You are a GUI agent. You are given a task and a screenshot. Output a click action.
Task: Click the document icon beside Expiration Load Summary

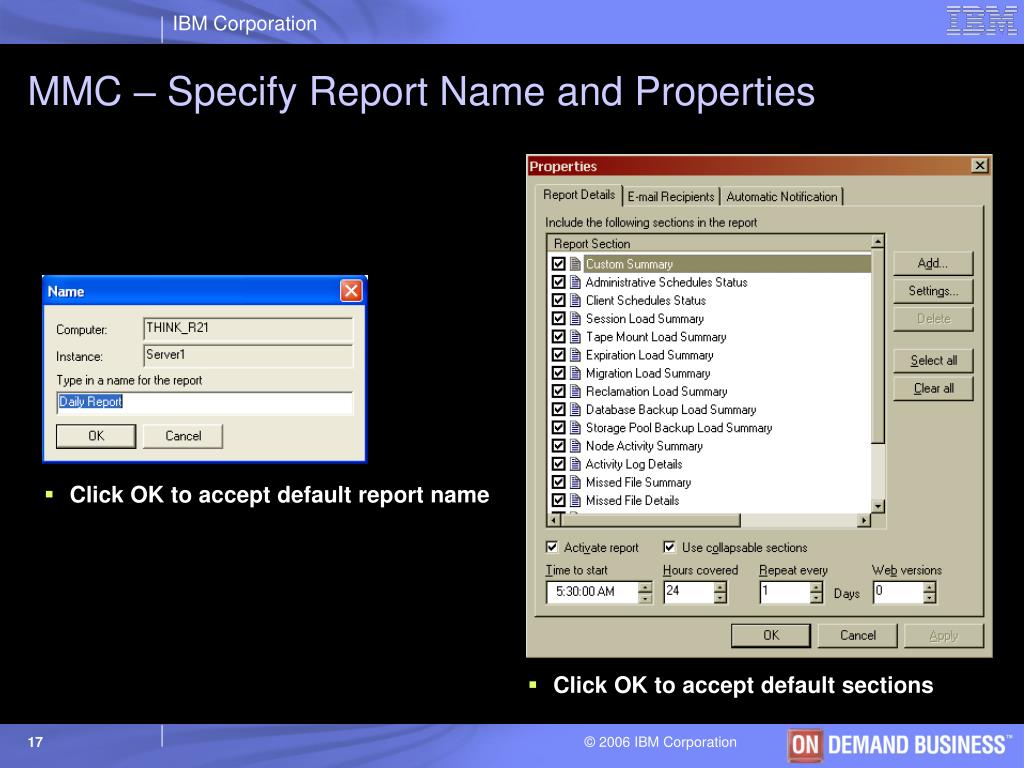point(575,355)
